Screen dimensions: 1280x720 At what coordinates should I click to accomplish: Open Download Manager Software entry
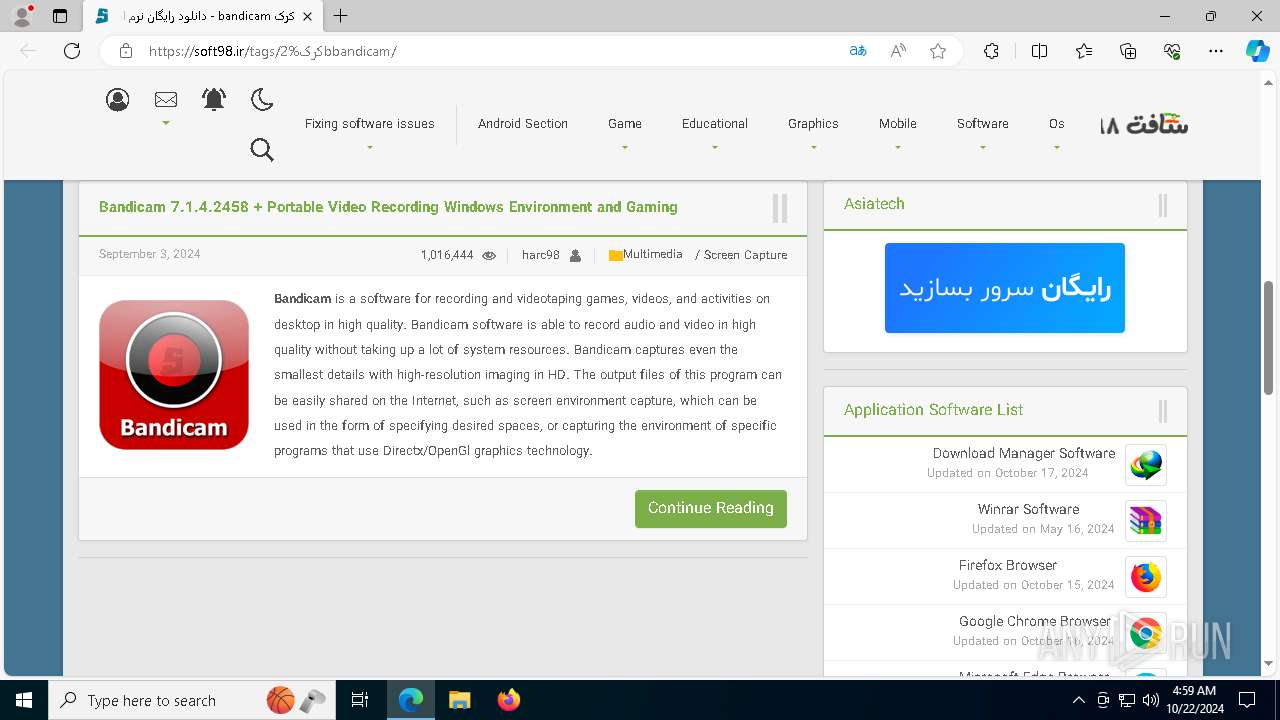tap(1024, 453)
